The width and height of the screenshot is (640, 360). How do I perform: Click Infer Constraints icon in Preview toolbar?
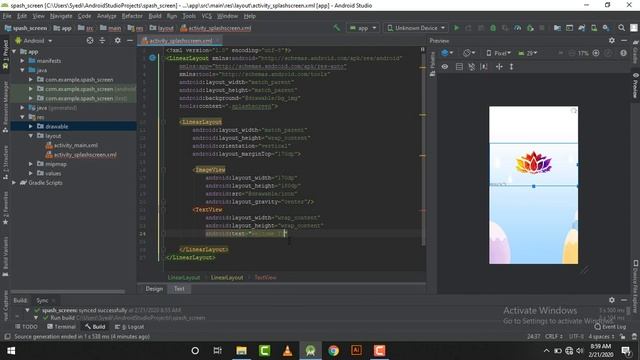484,67
